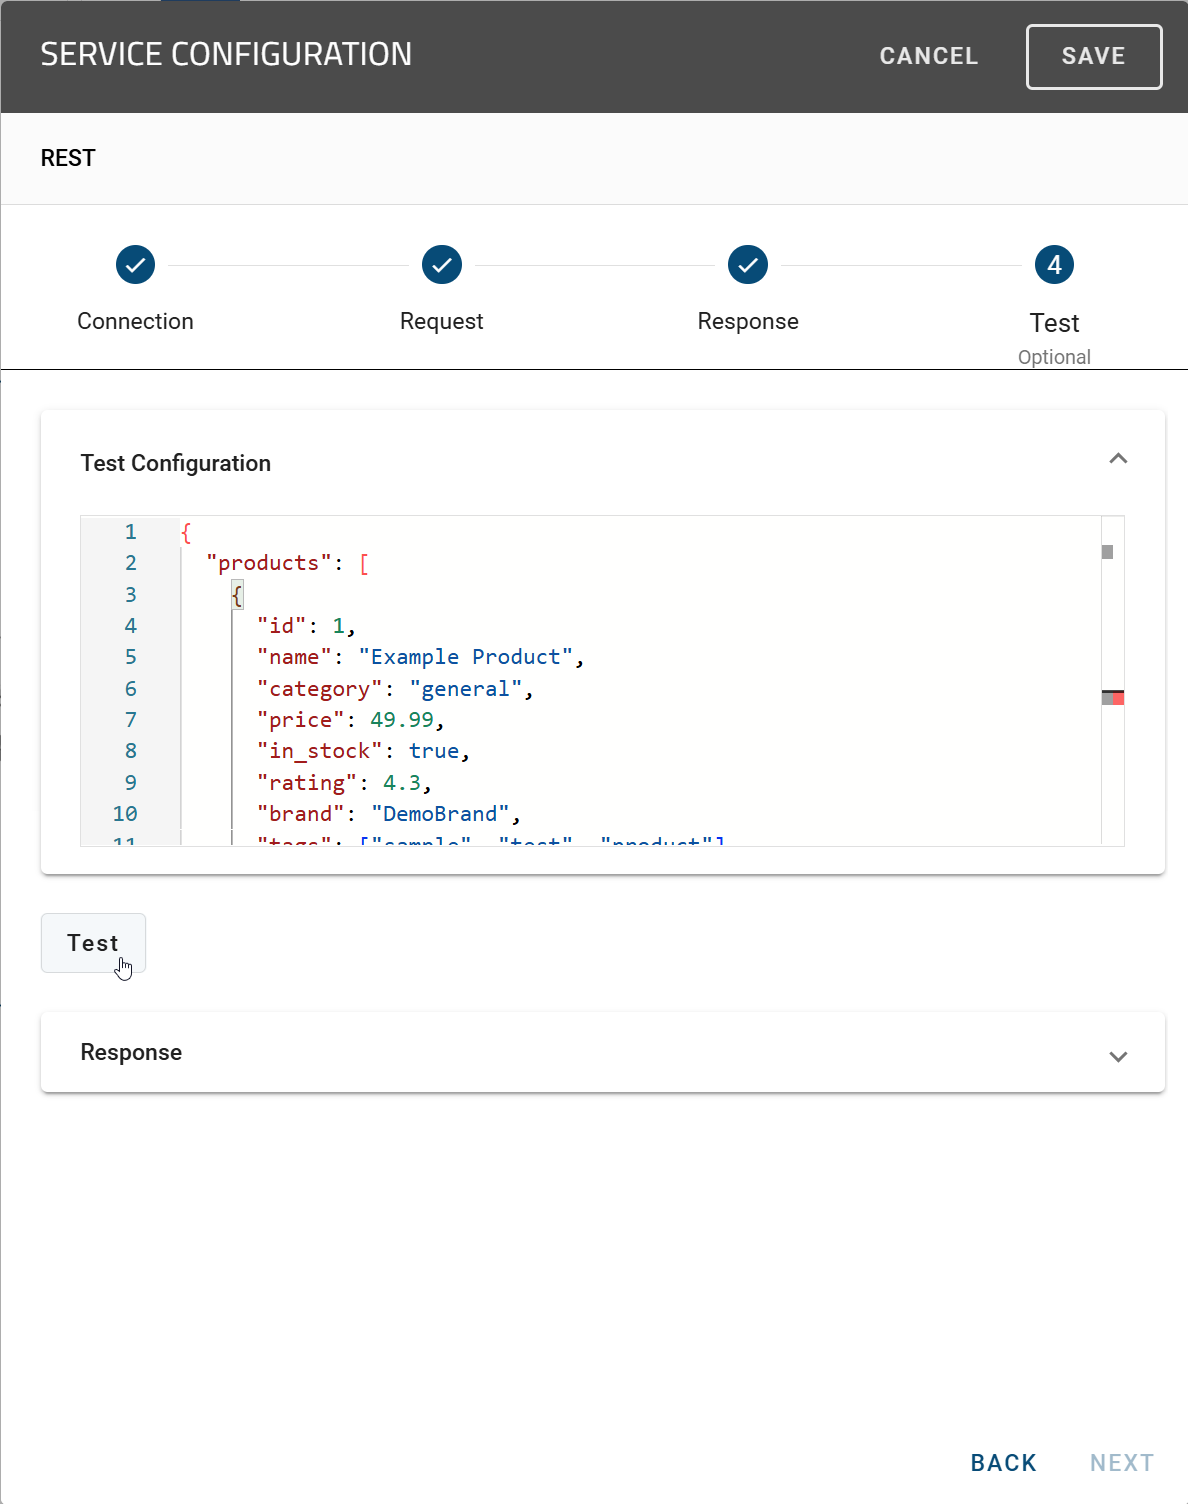Click the NEXT link

[x=1120, y=1462]
